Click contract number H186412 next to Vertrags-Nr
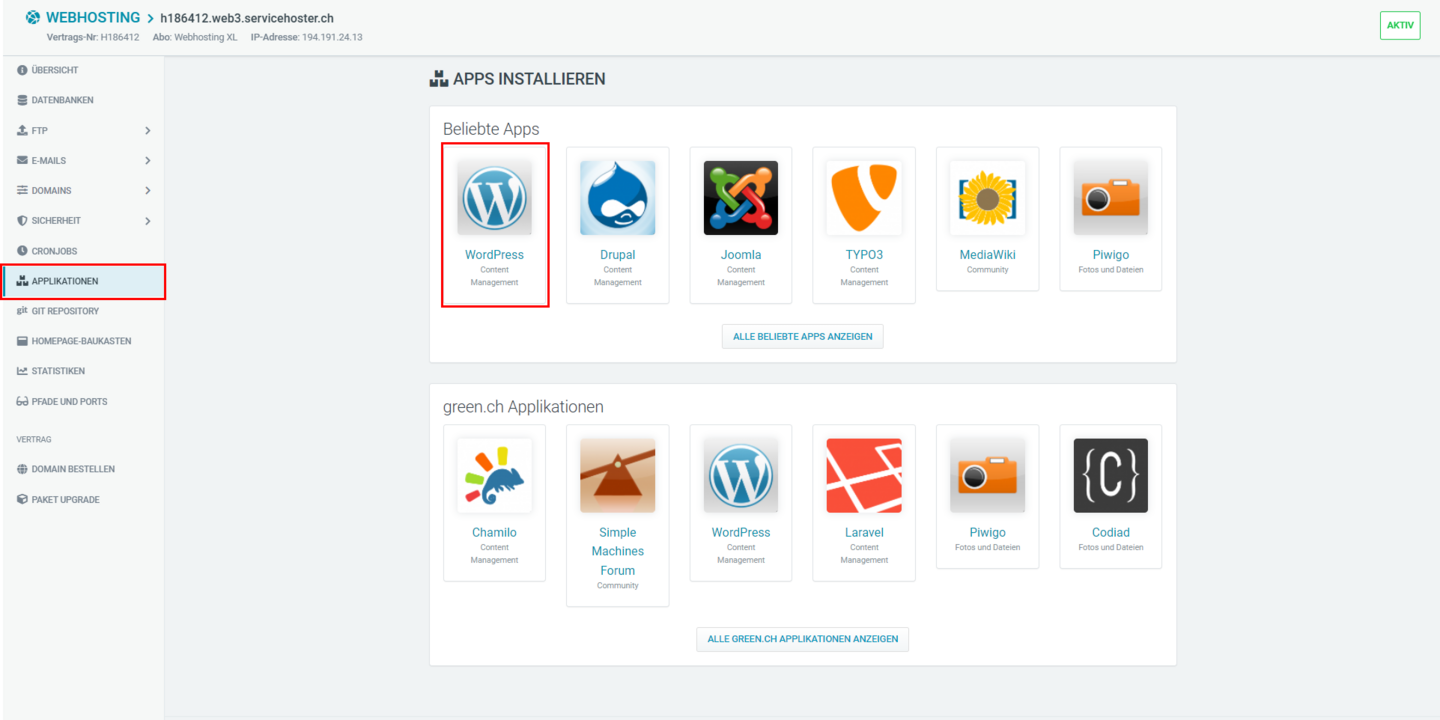 [x=120, y=38]
